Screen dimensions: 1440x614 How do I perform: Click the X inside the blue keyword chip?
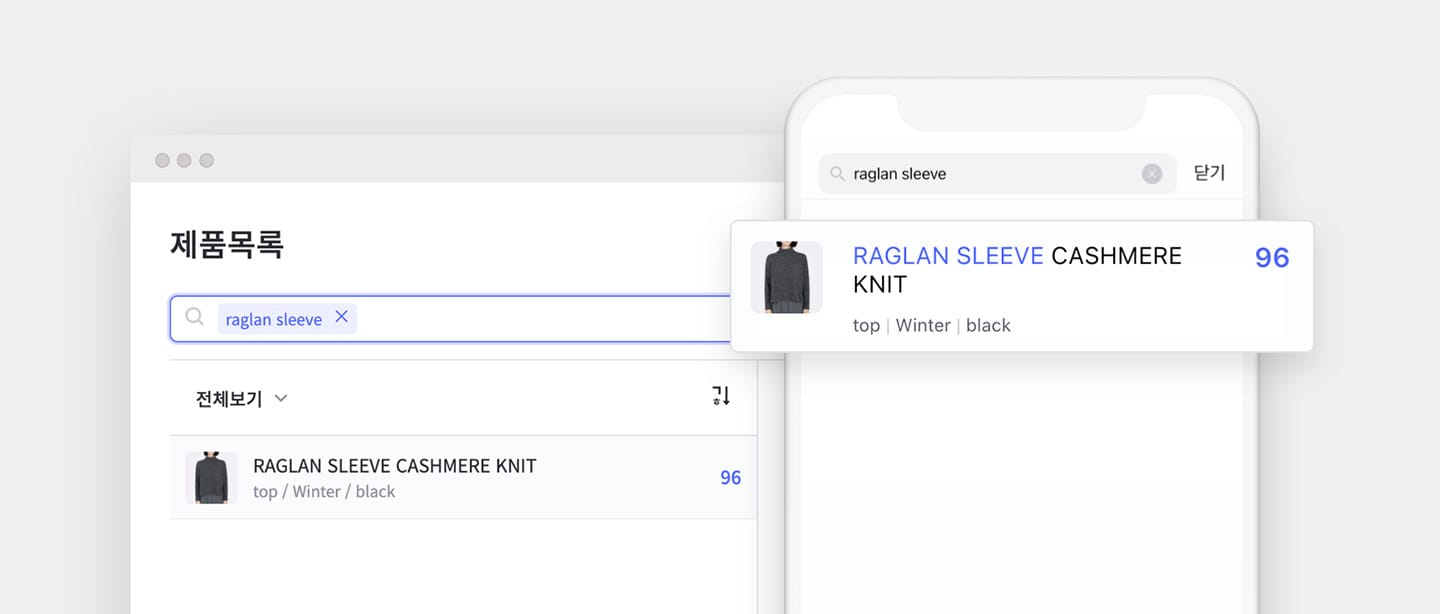[341, 317]
